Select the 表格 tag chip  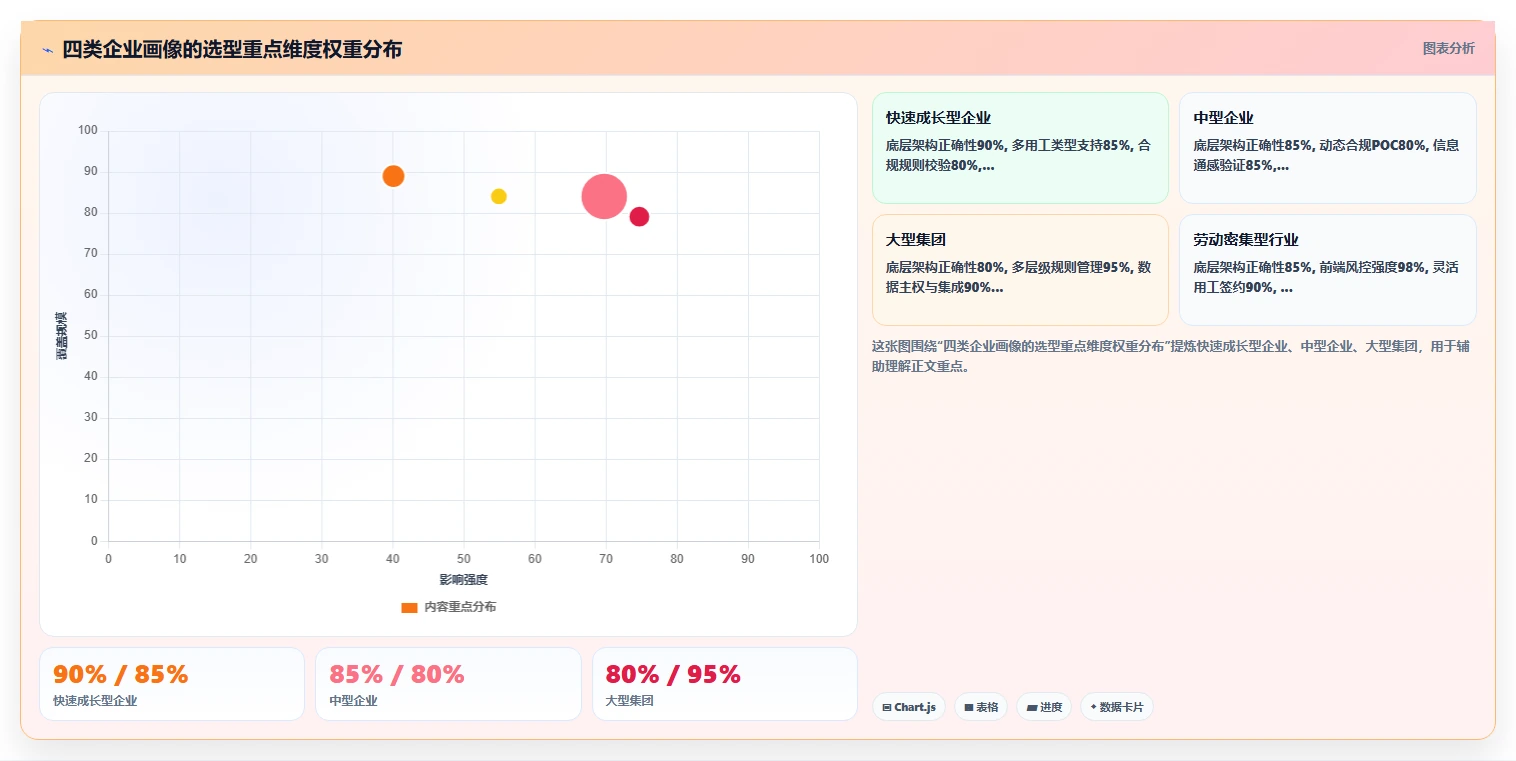pyautogui.click(x=981, y=707)
